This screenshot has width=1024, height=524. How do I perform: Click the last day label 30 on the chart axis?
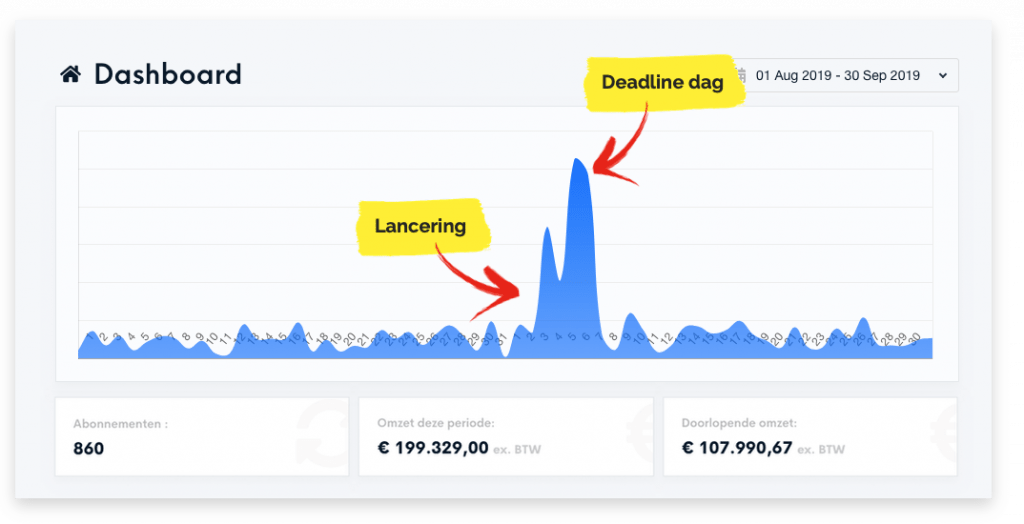point(914,340)
